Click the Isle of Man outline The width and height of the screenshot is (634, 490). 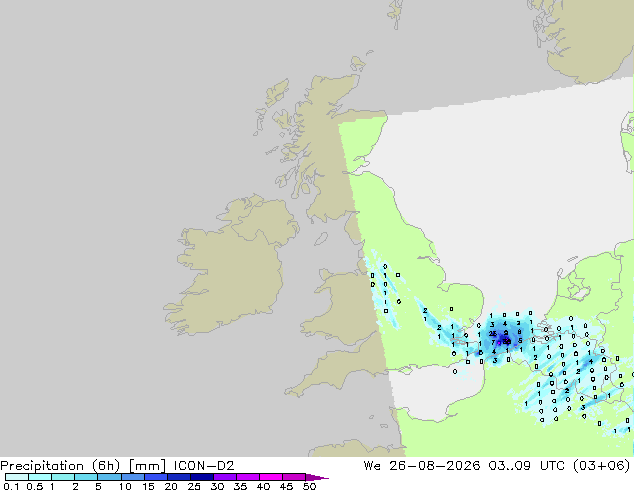321,239
